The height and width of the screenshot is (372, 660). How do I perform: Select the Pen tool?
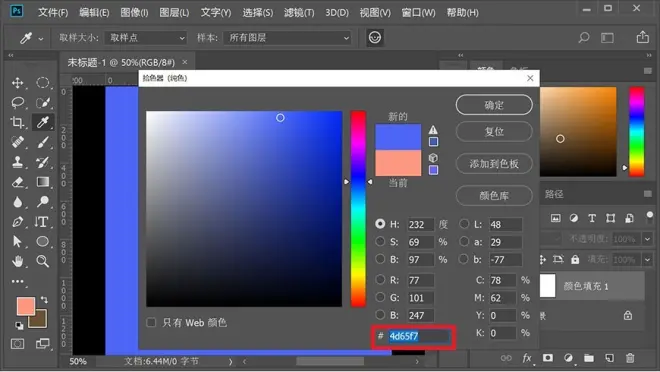[x=18, y=222]
